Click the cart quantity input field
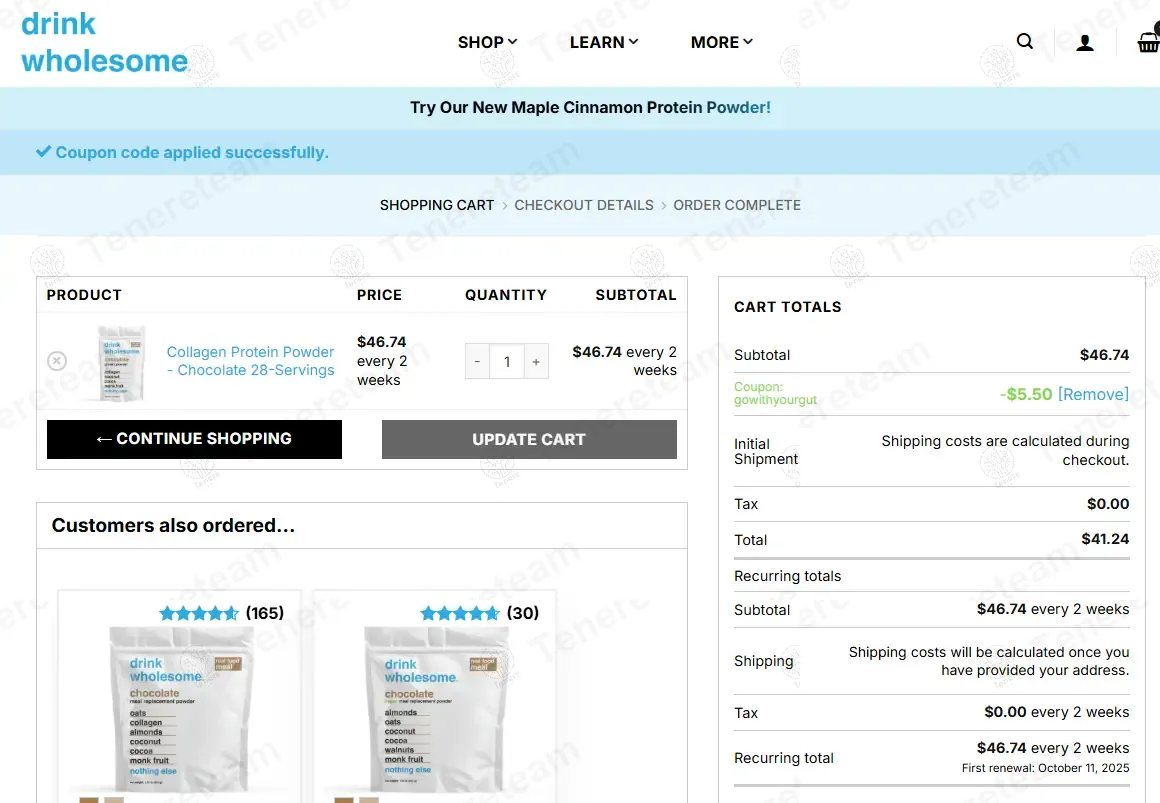Viewport: 1160px width, 803px height. (507, 362)
